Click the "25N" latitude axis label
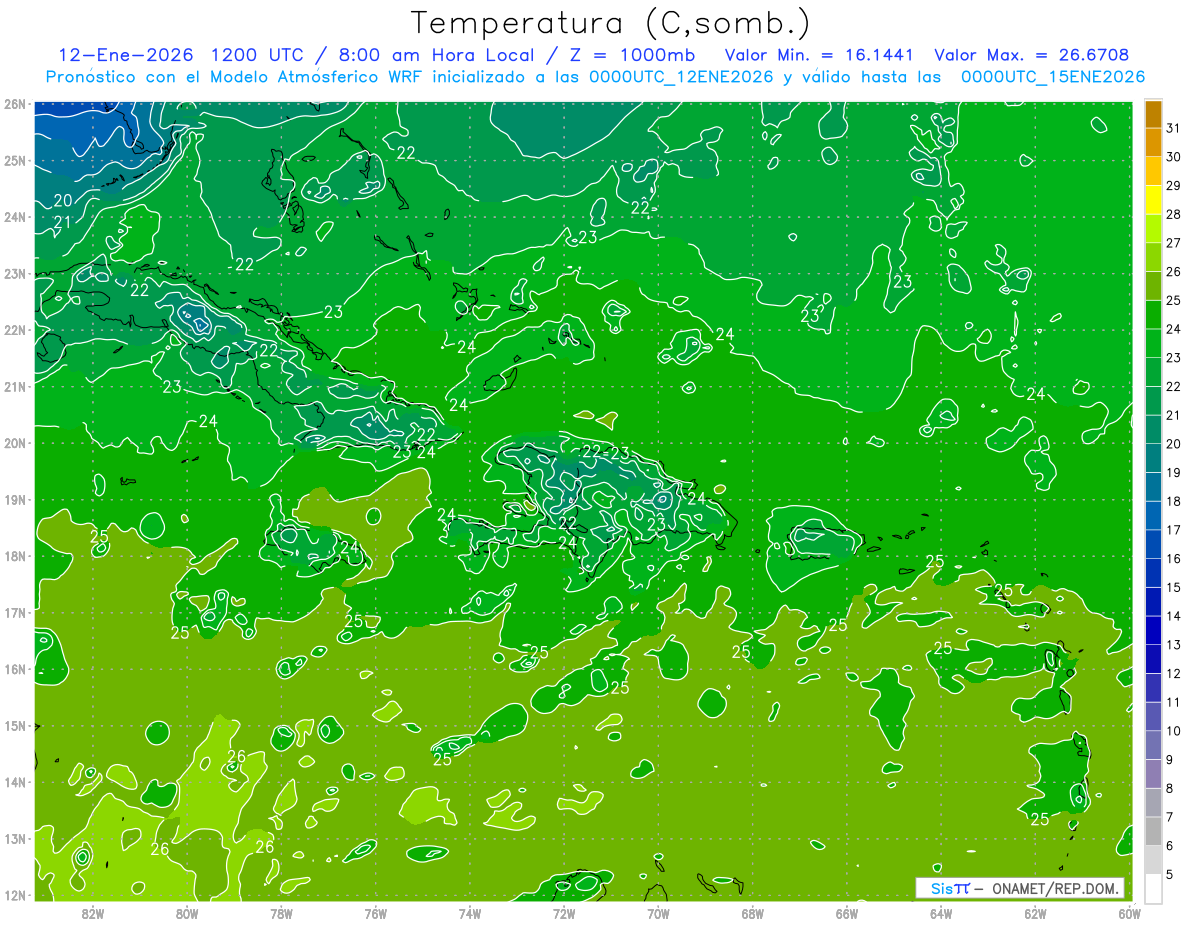The height and width of the screenshot is (927, 1200). pos(15,161)
